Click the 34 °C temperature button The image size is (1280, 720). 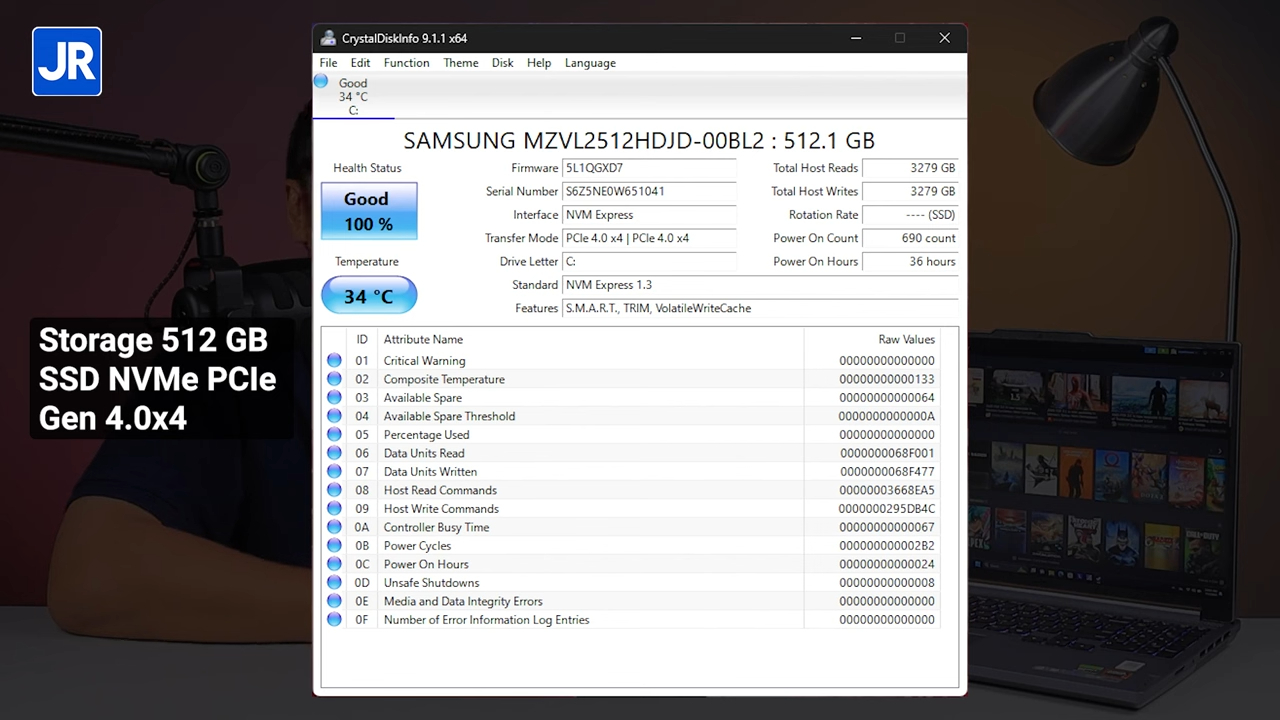[368, 295]
